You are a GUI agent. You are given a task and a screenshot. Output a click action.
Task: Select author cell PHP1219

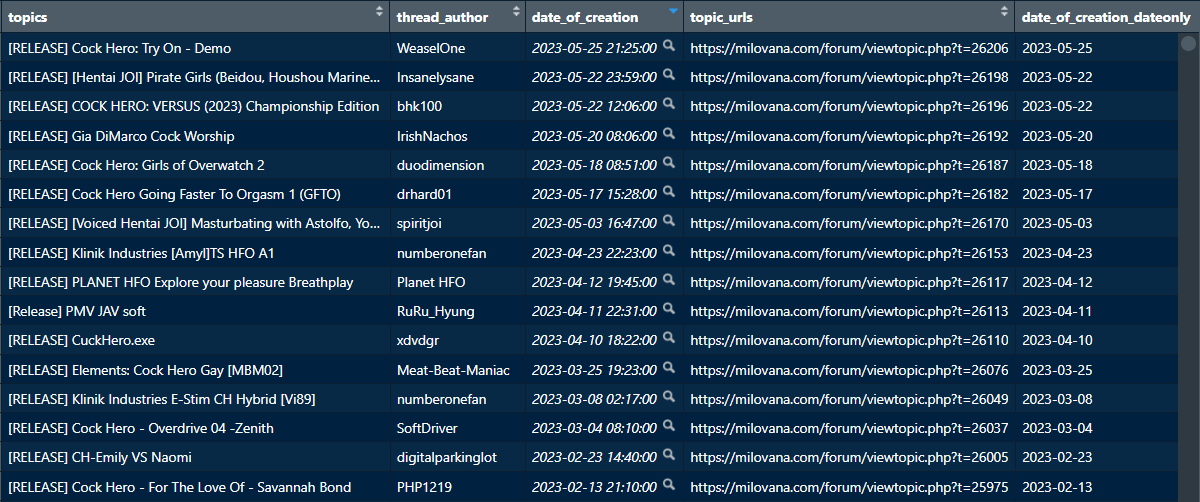457,487
